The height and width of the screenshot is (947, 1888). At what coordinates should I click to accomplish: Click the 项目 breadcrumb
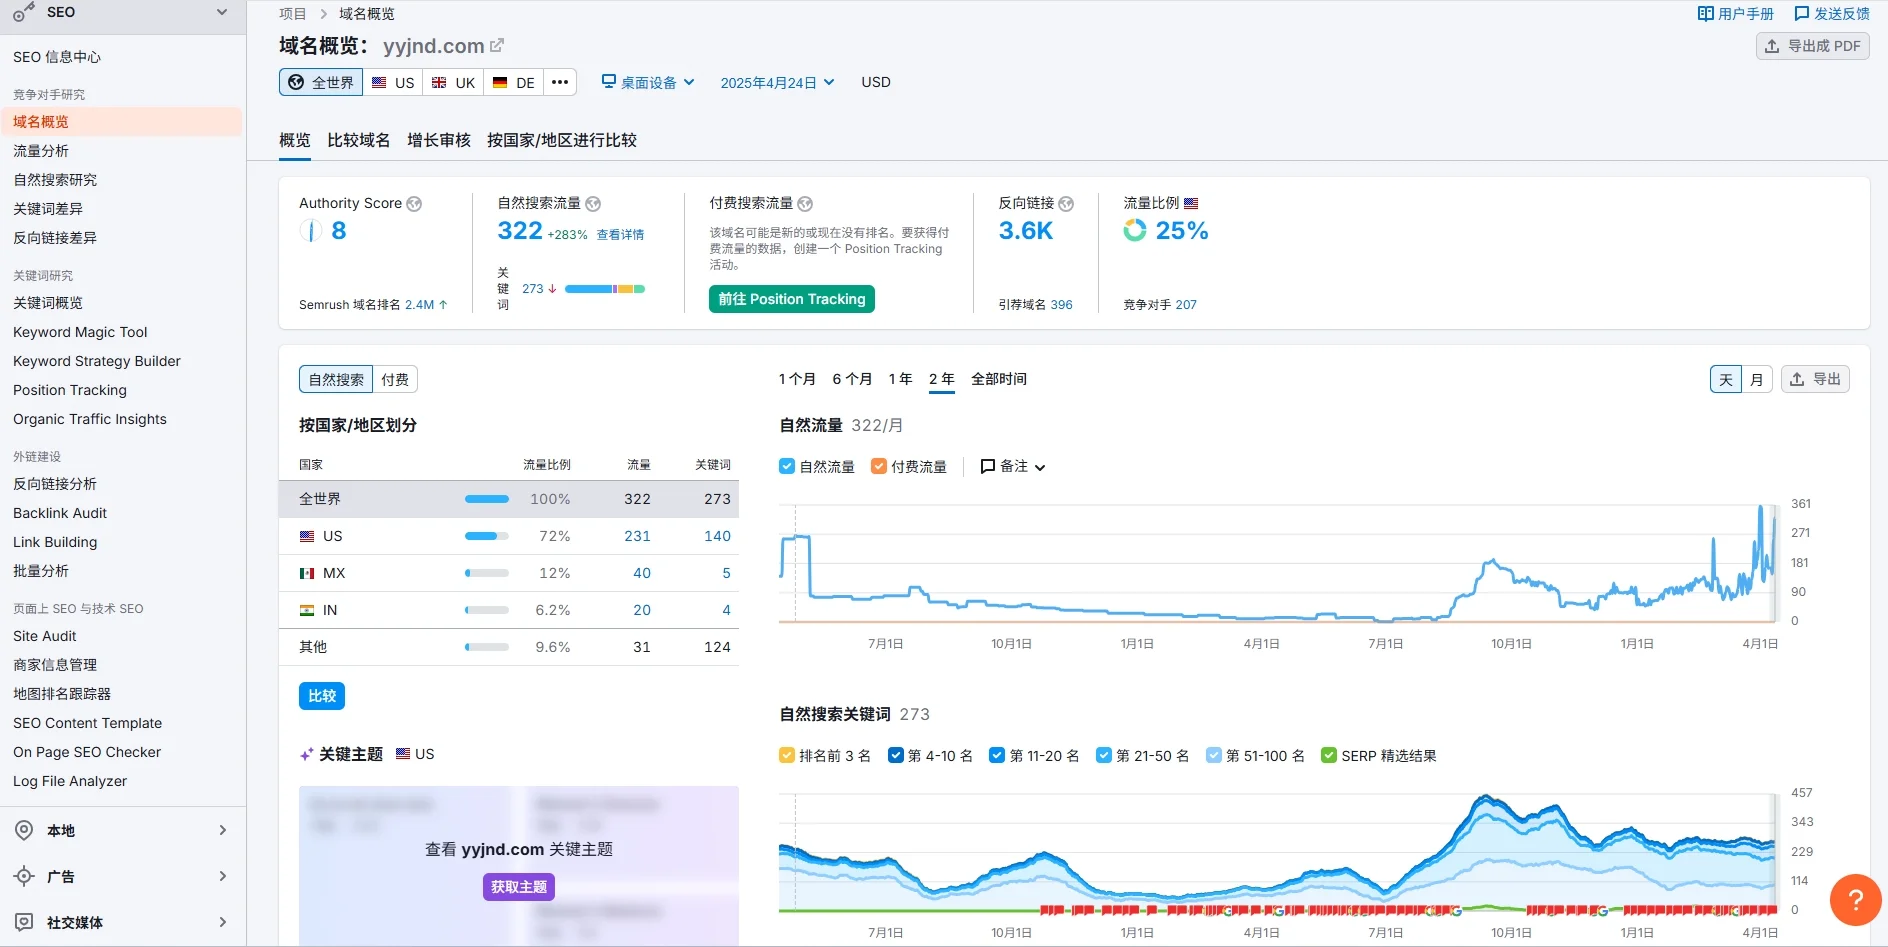293,14
